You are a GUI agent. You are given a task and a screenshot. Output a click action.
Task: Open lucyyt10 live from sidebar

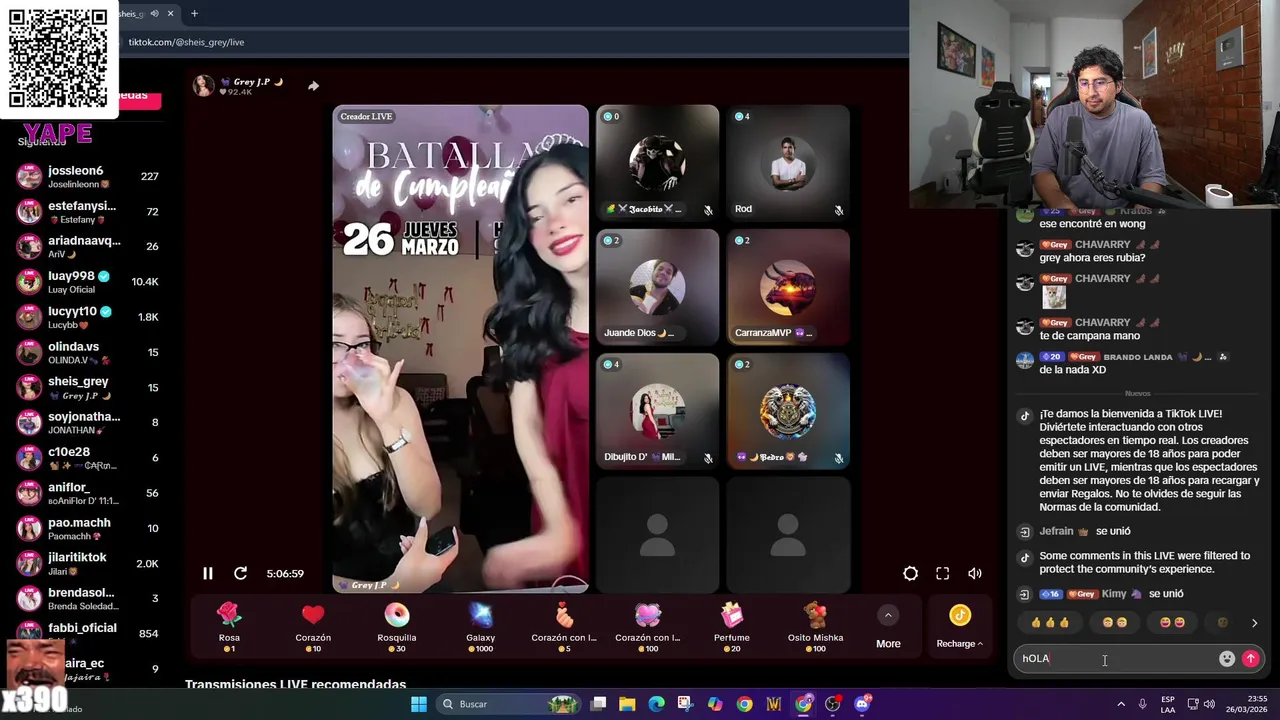point(88,317)
